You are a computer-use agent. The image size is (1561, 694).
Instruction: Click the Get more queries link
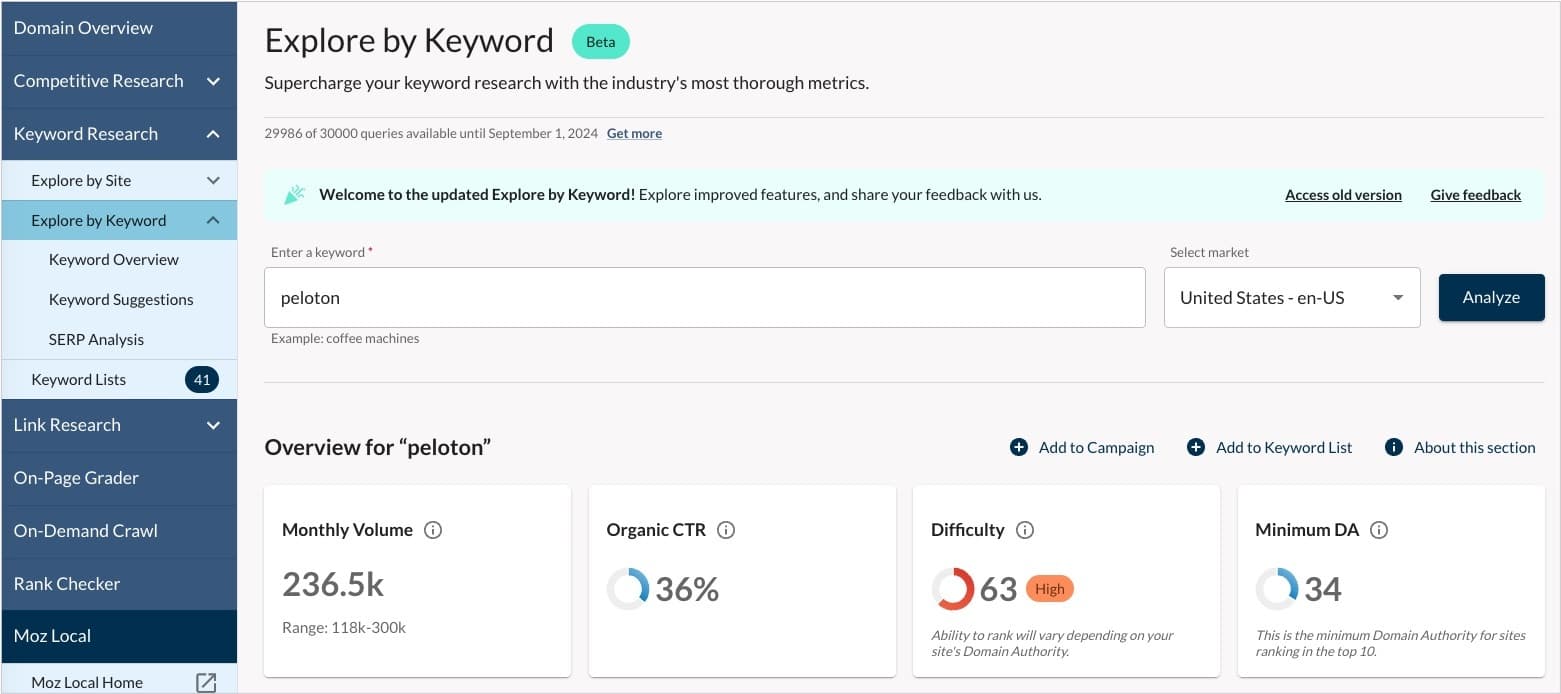[634, 133]
